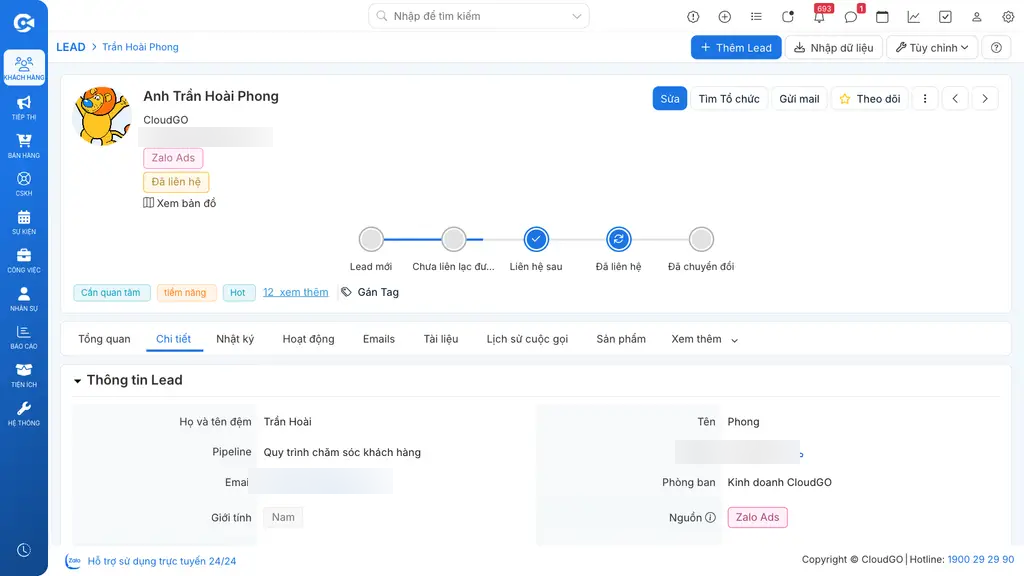Click the Sửa edit button
This screenshot has height=576, width=1024.
(669, 99)
